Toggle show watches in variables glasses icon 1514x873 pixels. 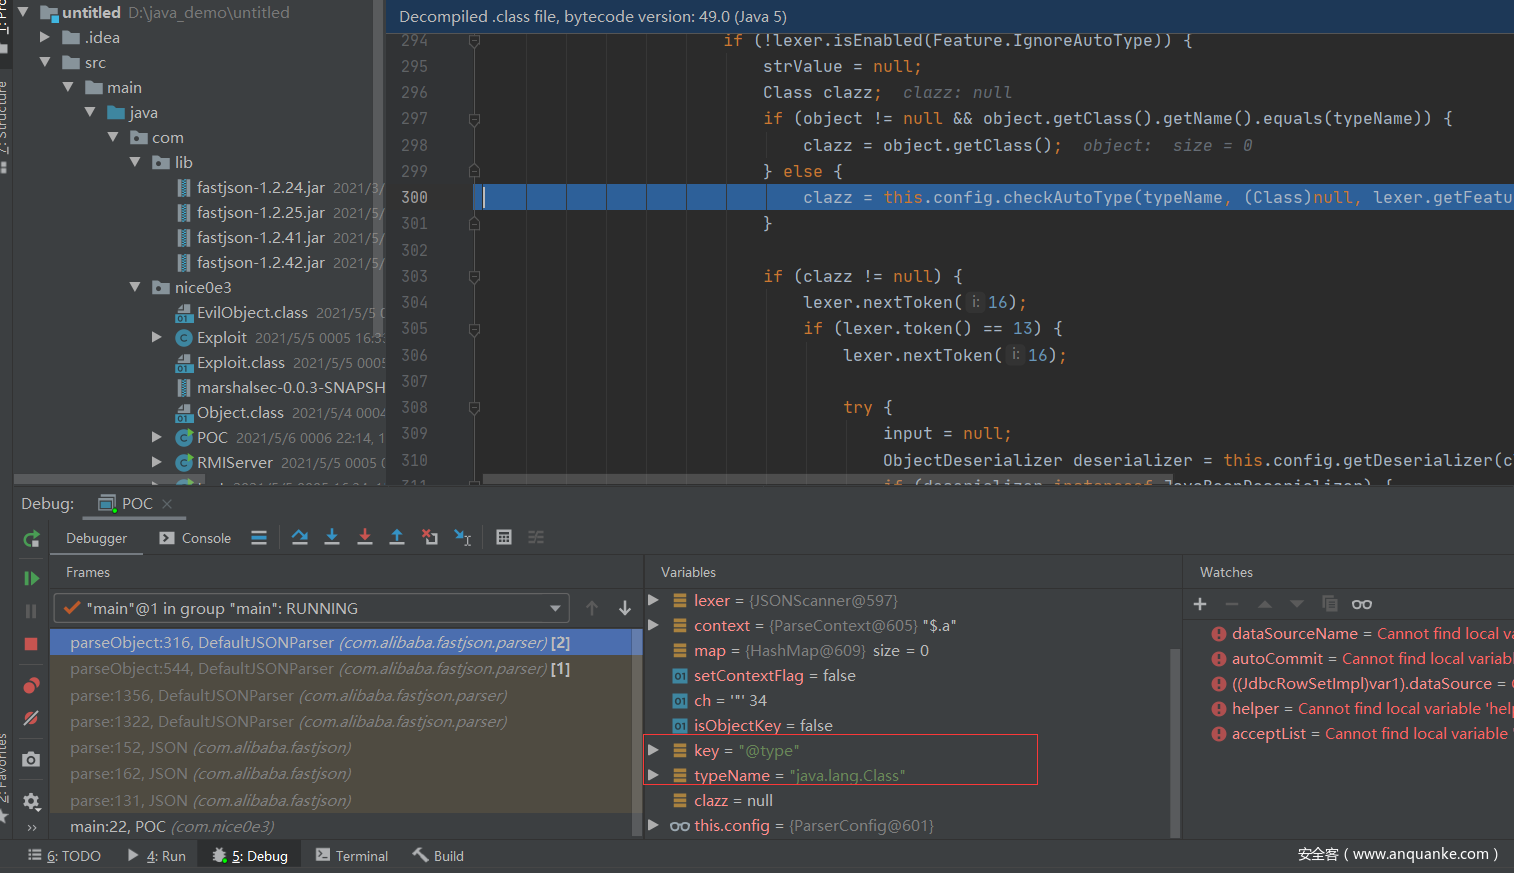pos(1361,604)
